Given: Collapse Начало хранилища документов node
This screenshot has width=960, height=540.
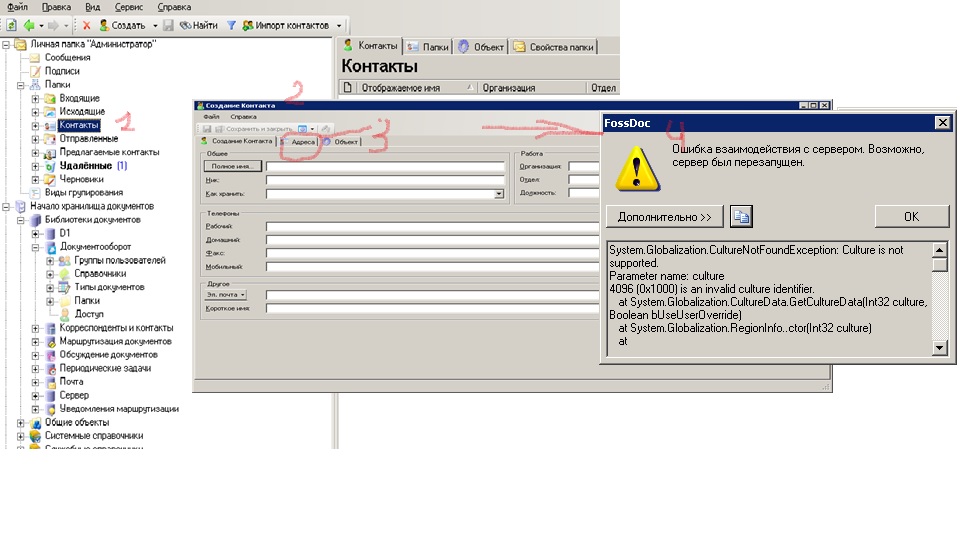Looking at the screenshot, I should point(6,207).
